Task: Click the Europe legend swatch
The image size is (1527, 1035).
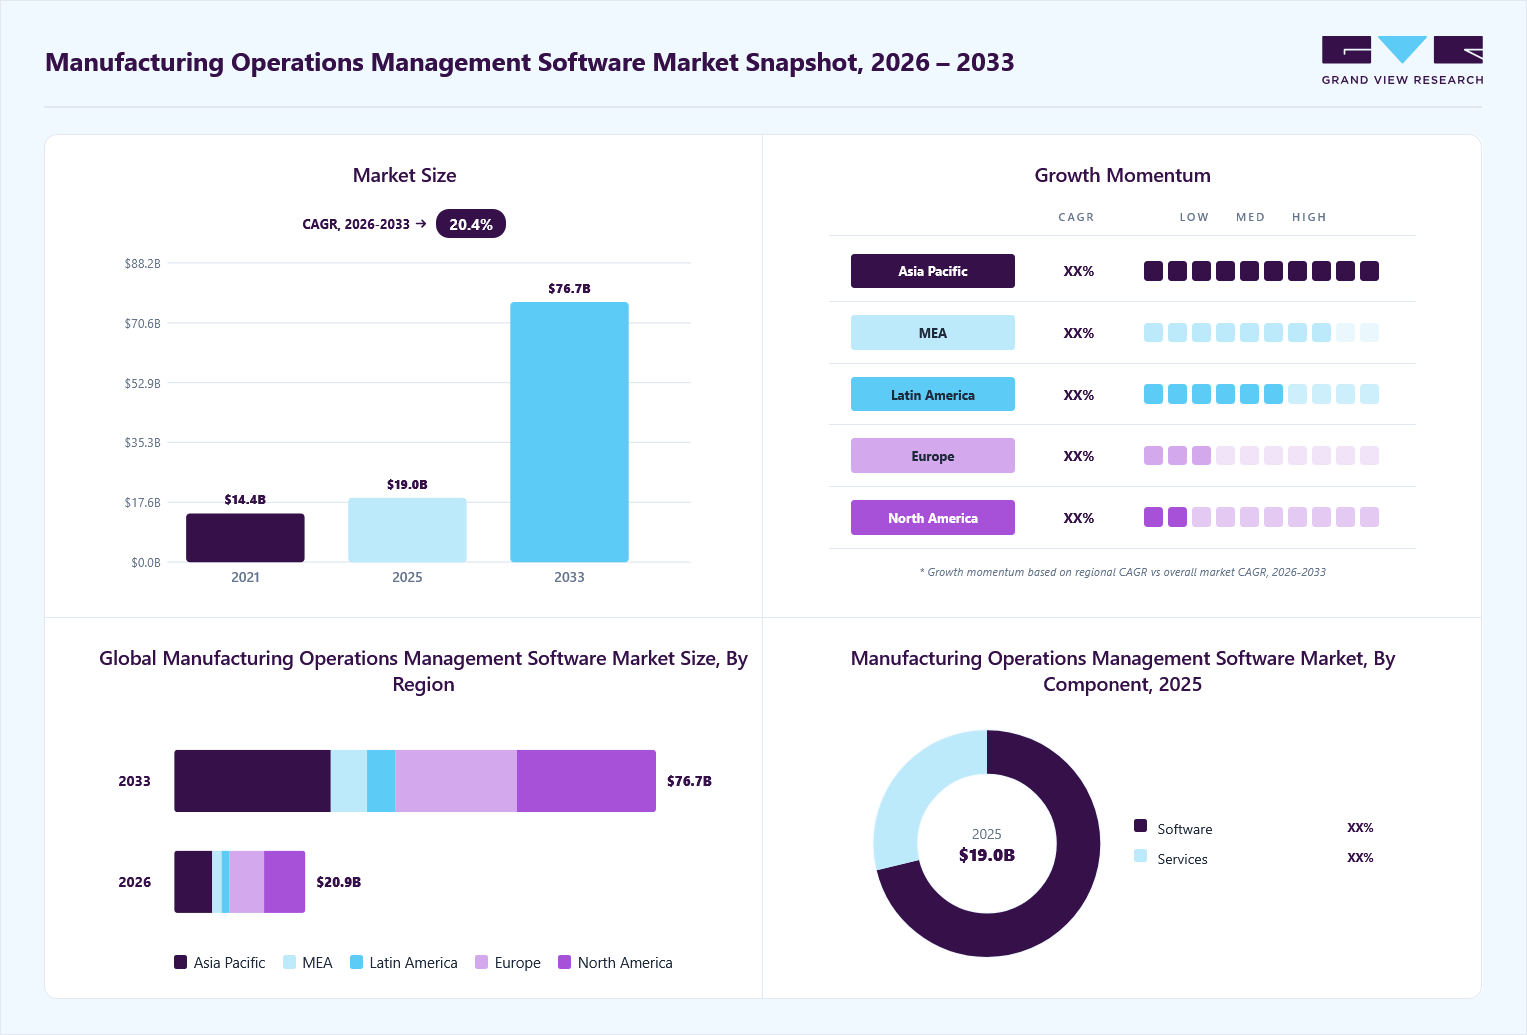Action: click(482, 962)
